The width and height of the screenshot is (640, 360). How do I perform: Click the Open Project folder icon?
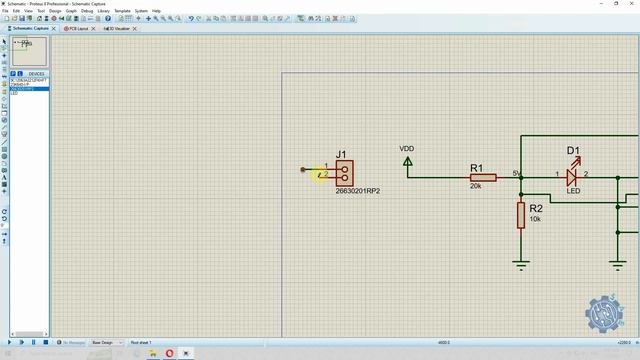coord(15,19)
